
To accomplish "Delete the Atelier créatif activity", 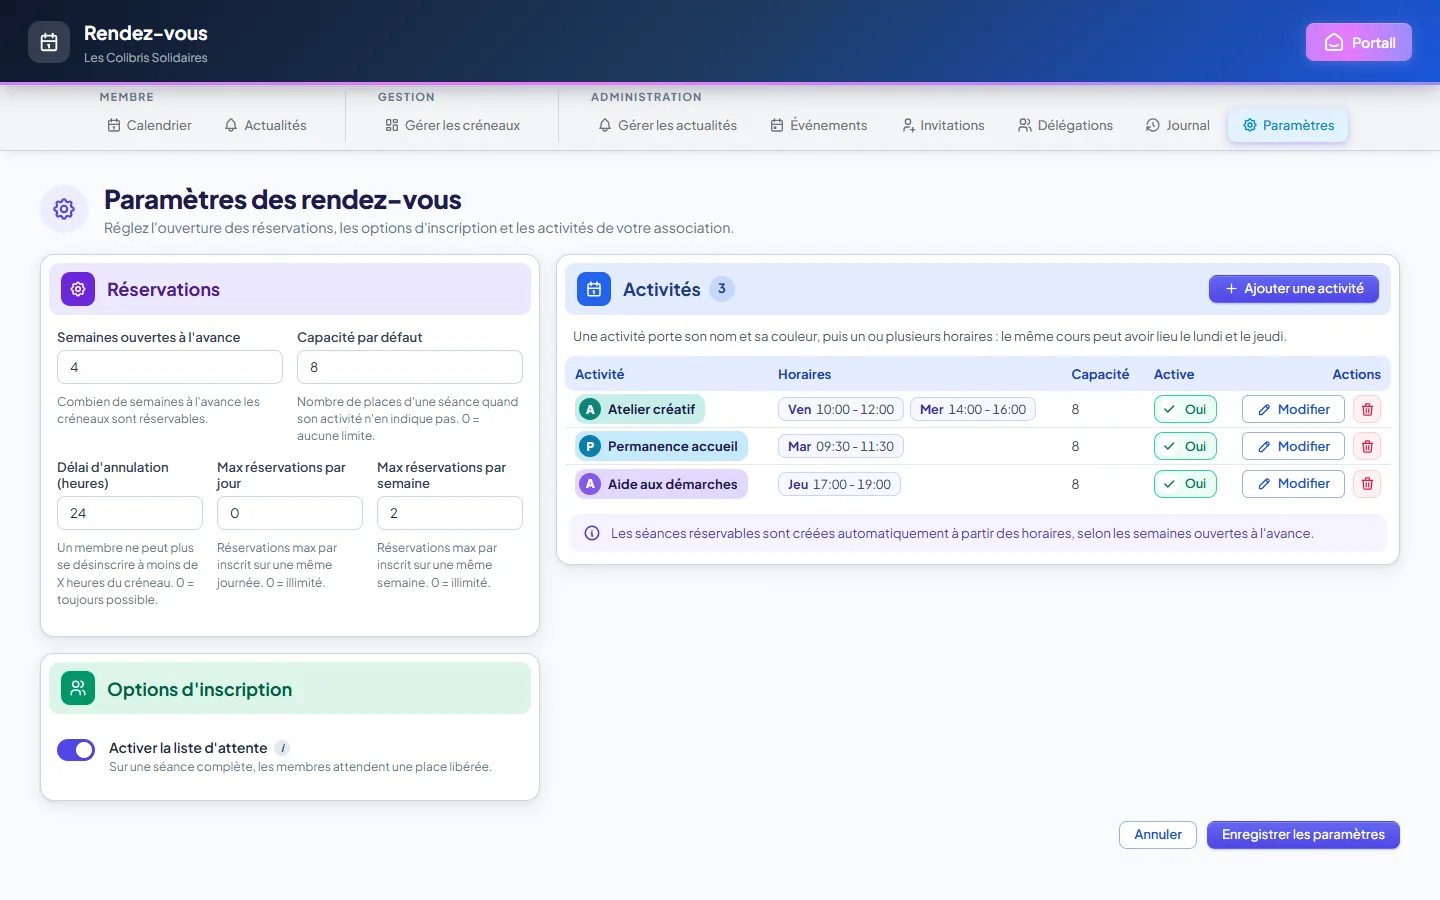I will (1367, 409).
